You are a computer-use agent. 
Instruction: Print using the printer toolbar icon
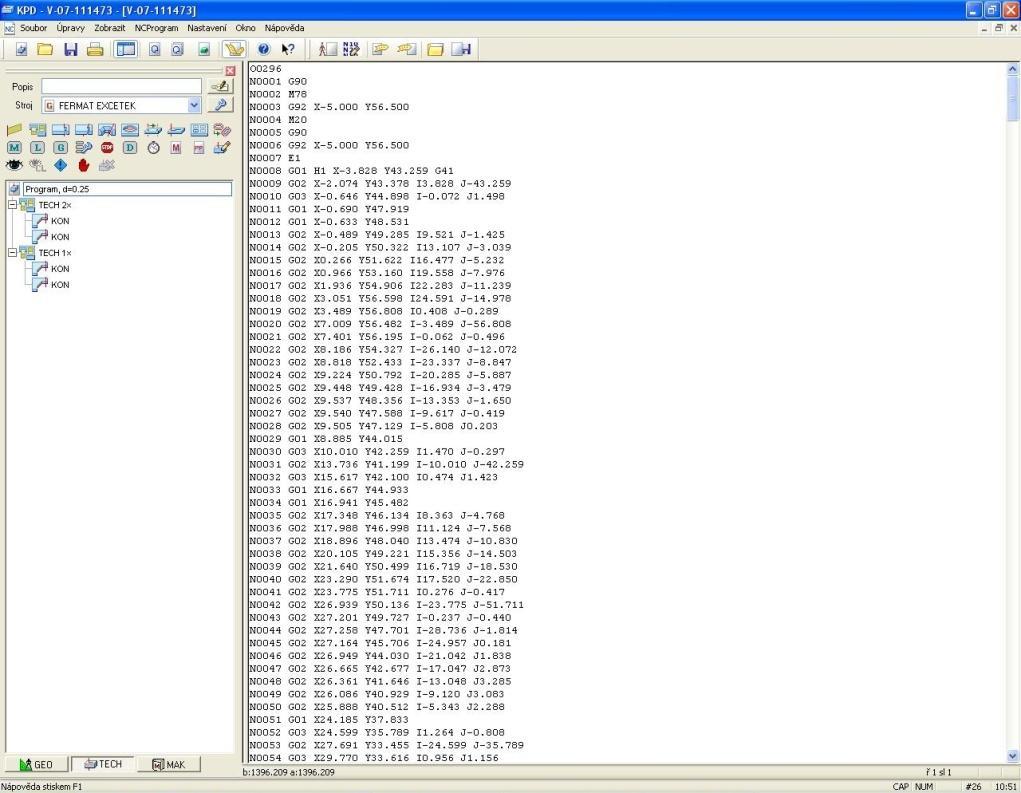pyautogui.click(x=95, y=49)
